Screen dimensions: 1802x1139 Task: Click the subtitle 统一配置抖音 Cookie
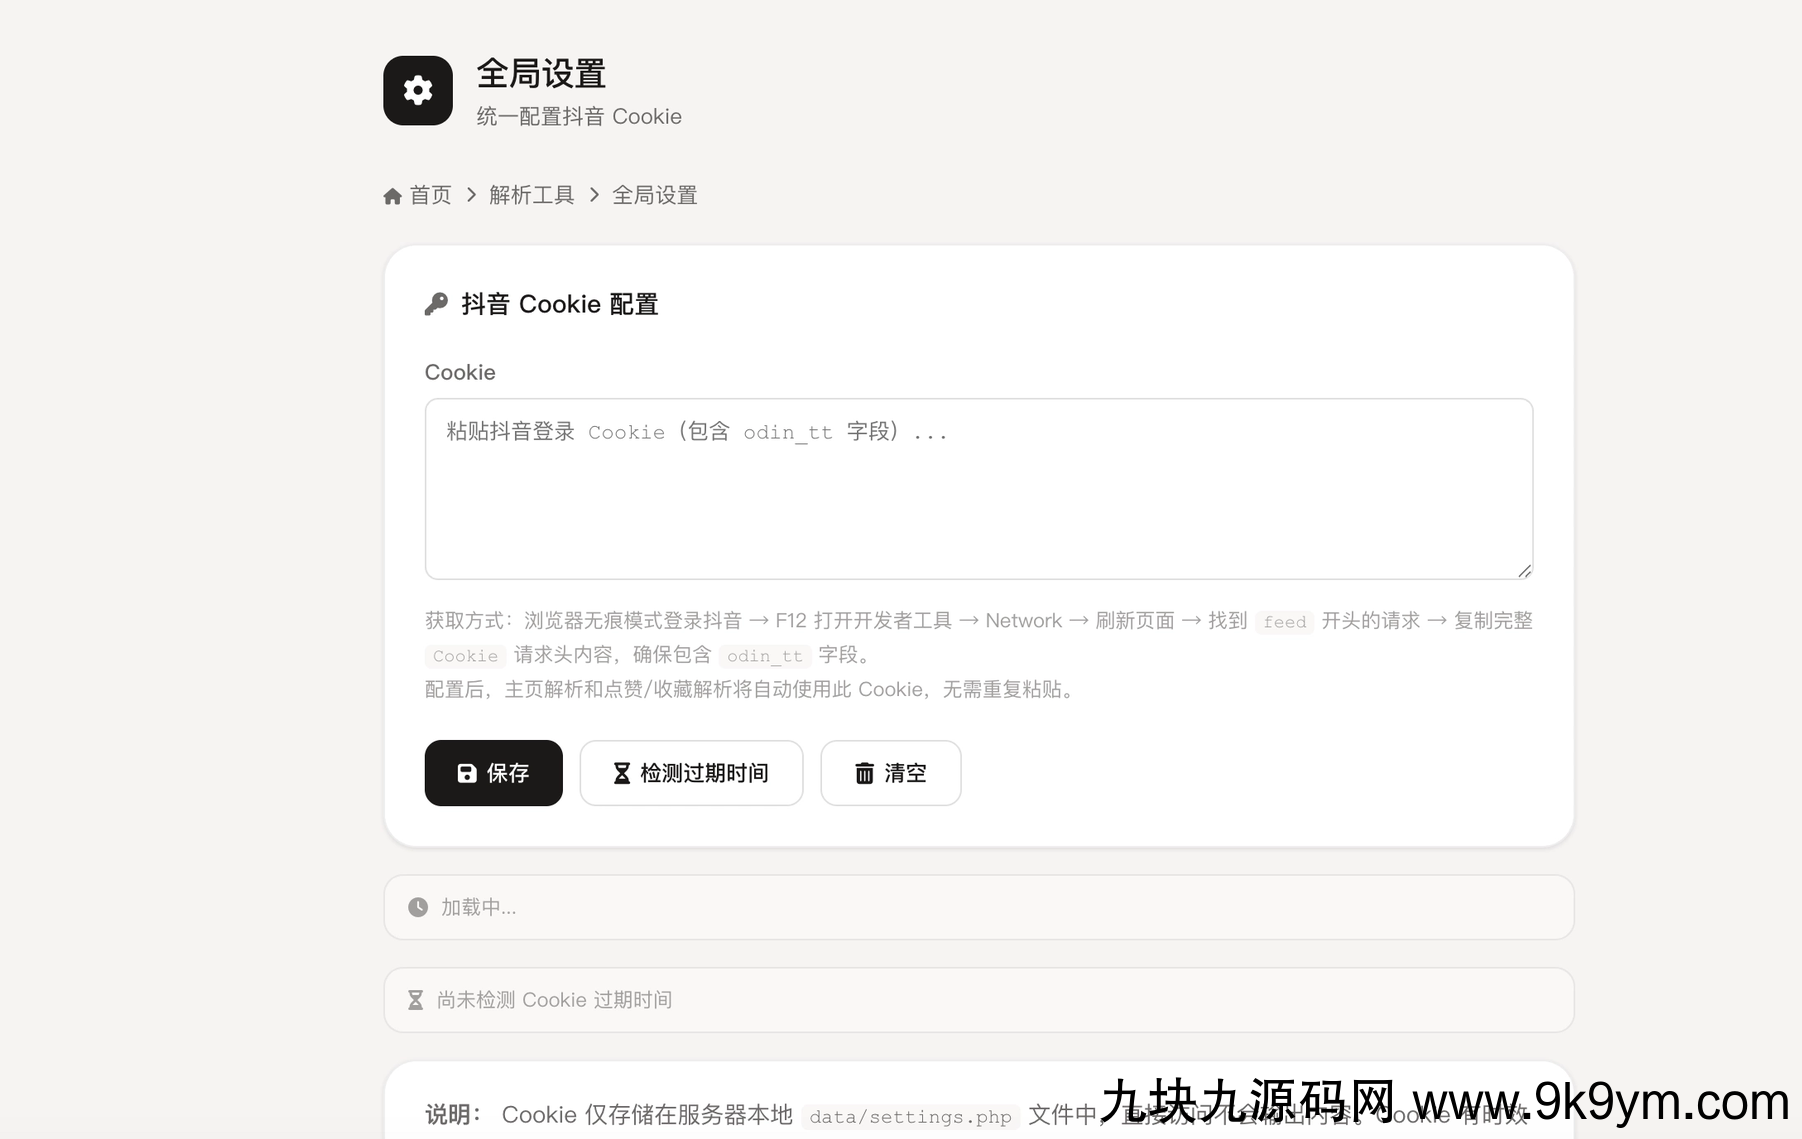[x=579, y=116]
